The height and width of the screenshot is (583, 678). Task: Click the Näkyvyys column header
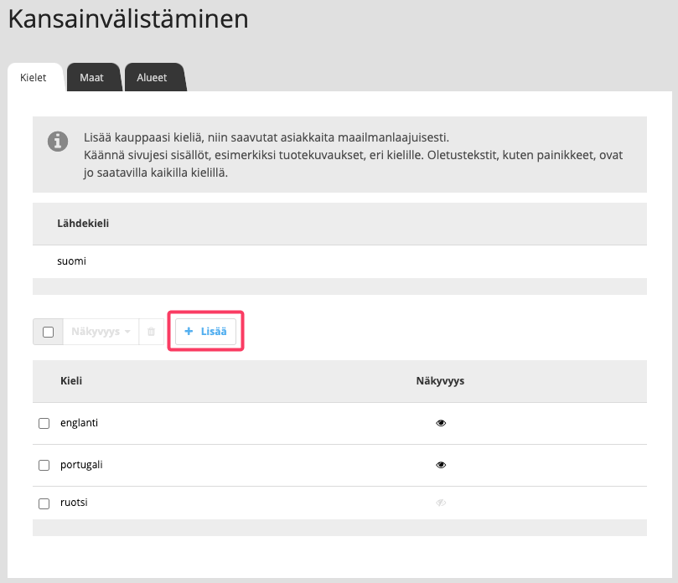[x=440, y=381]
